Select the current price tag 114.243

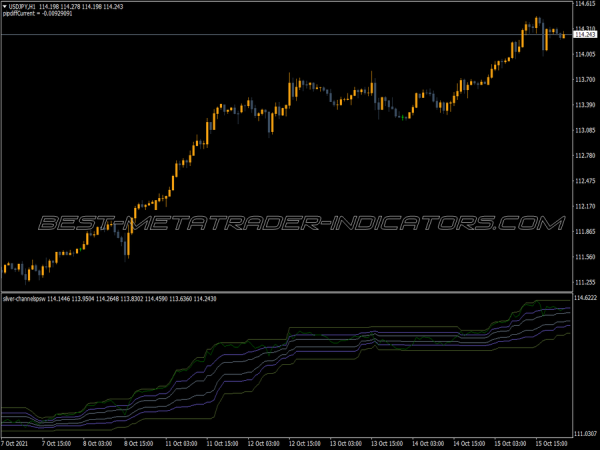click(585, 35)
